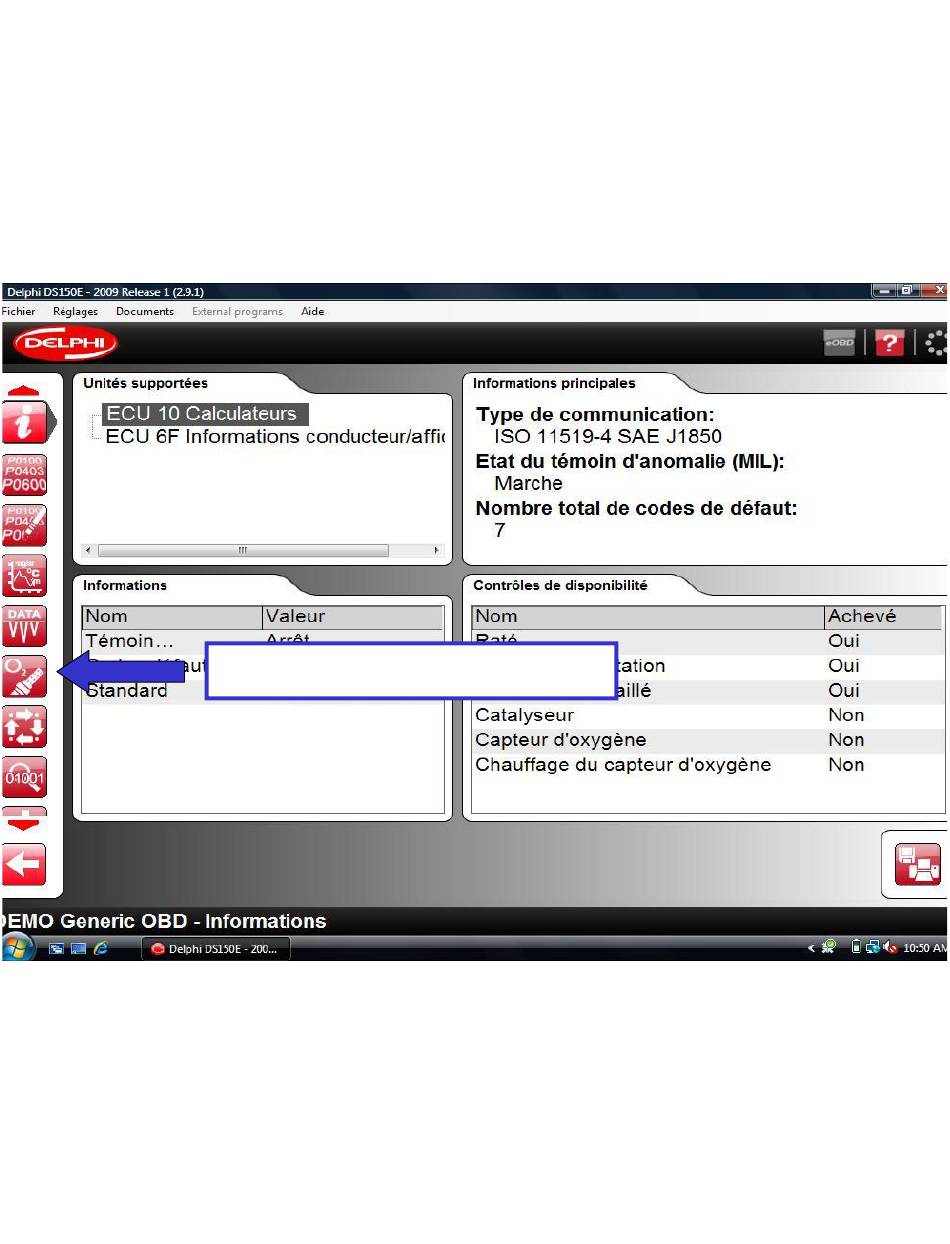This screenshot has height=1244, width=950.
Task: Open the freeze frame DATA icon
Action: [x=24, y=626]
